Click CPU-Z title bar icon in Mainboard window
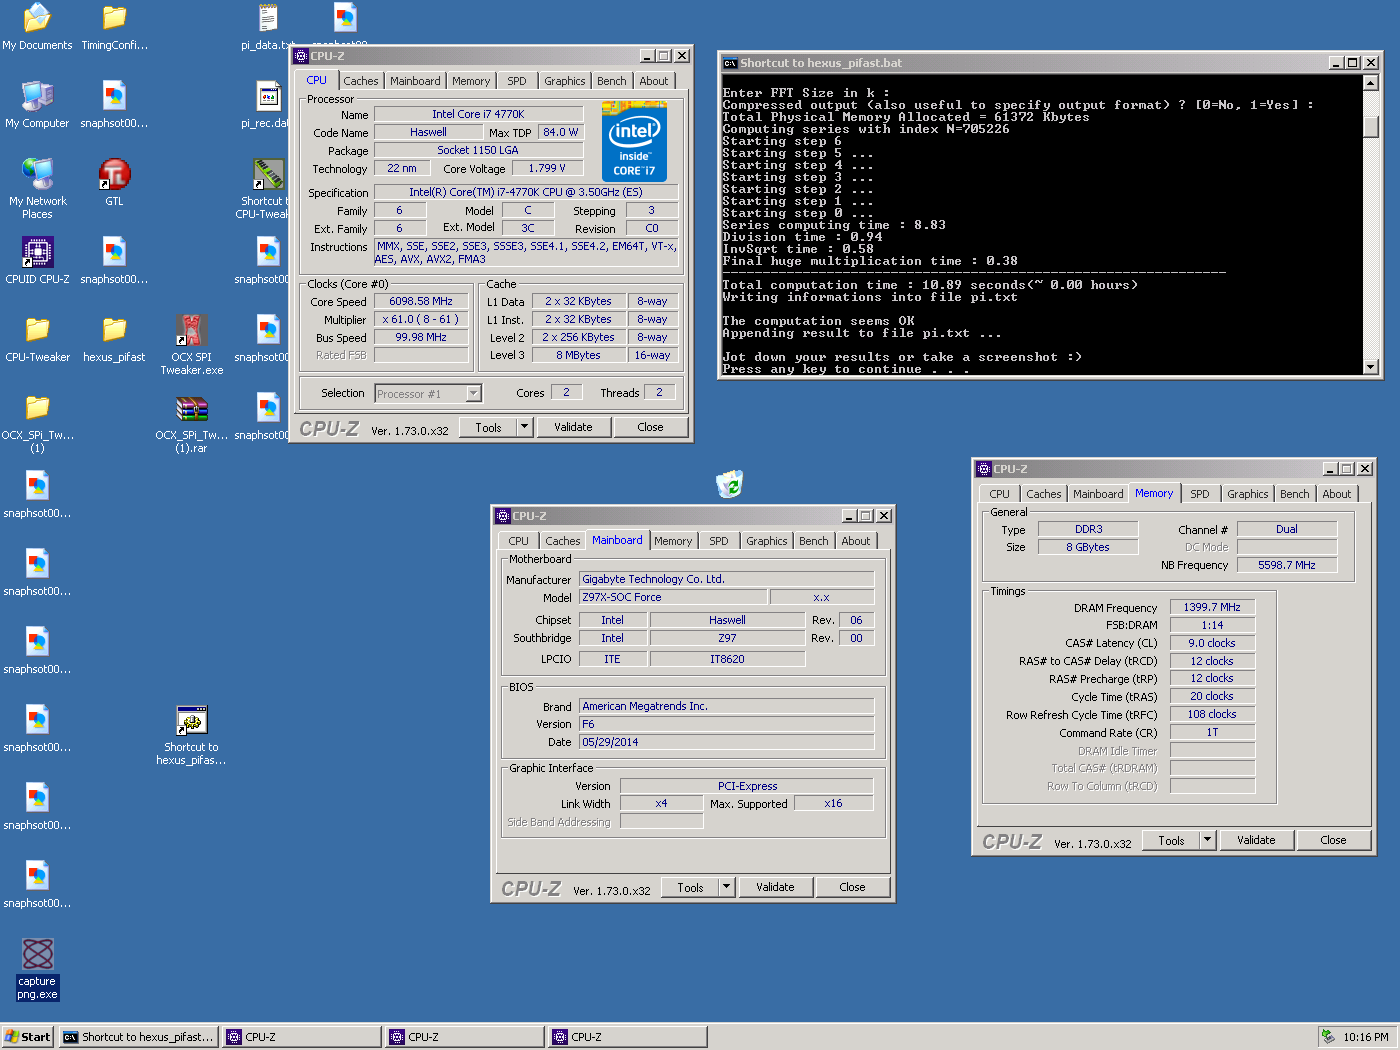The image size is (1400, 1050). coord(503,516)
